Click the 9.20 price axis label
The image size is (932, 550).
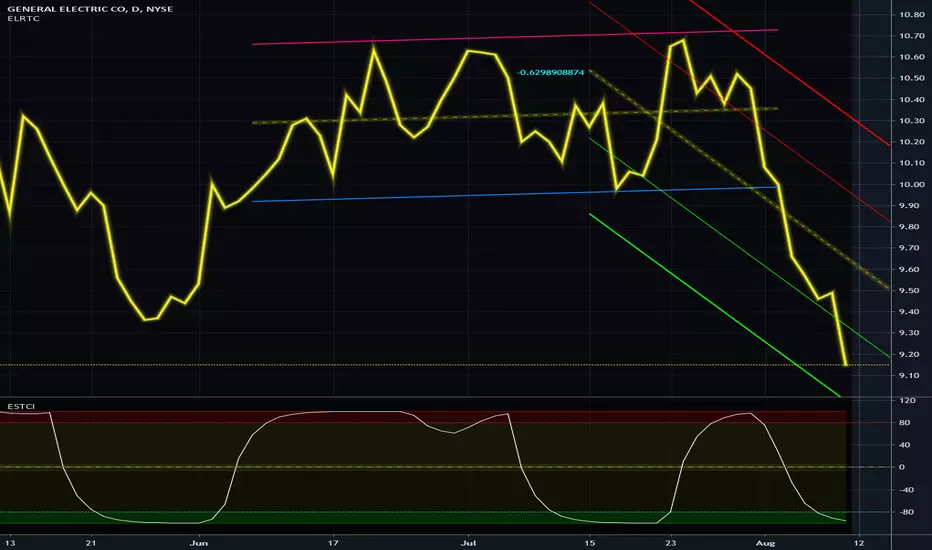[911, 354]
